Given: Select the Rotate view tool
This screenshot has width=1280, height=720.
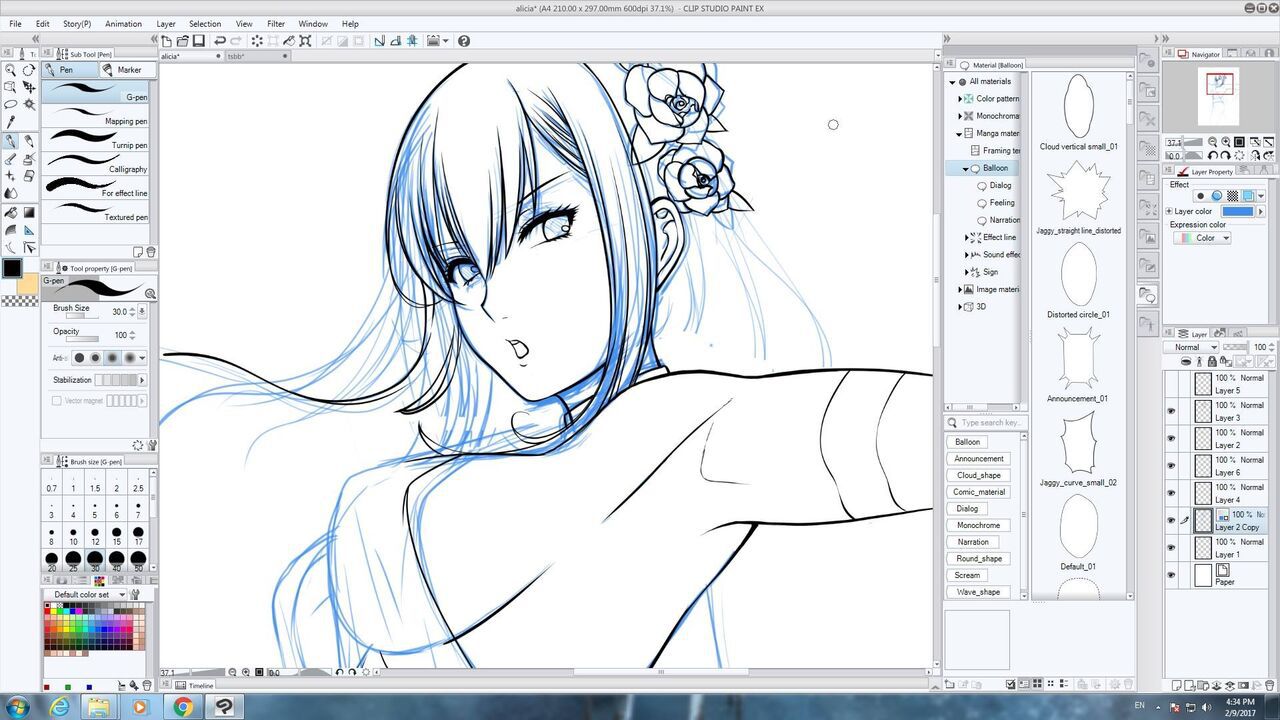Looking at the screenshot, I should pos(29,70).
